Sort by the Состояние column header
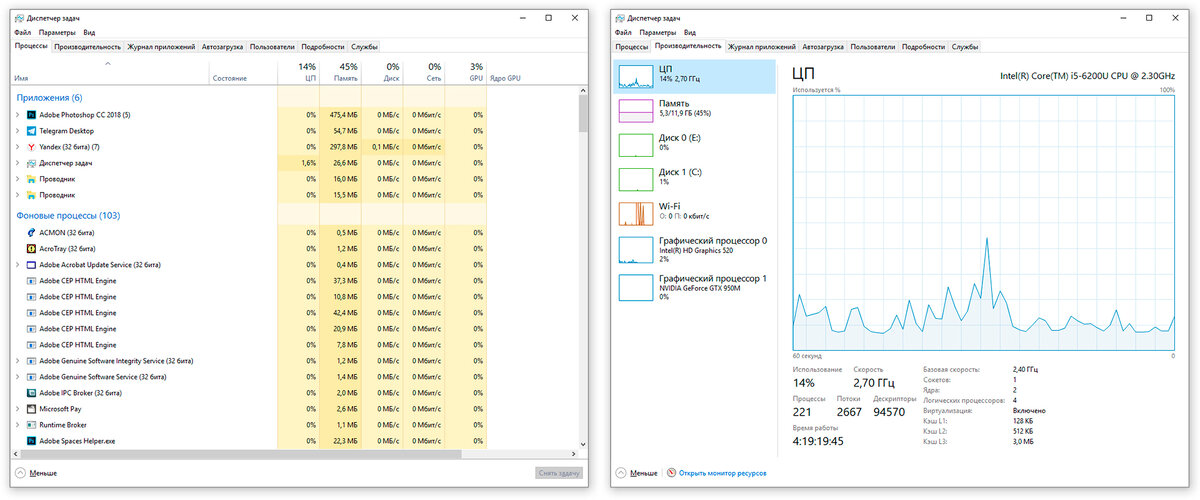The width and height of the screenshot is (1200, 500). pos(242,72)
